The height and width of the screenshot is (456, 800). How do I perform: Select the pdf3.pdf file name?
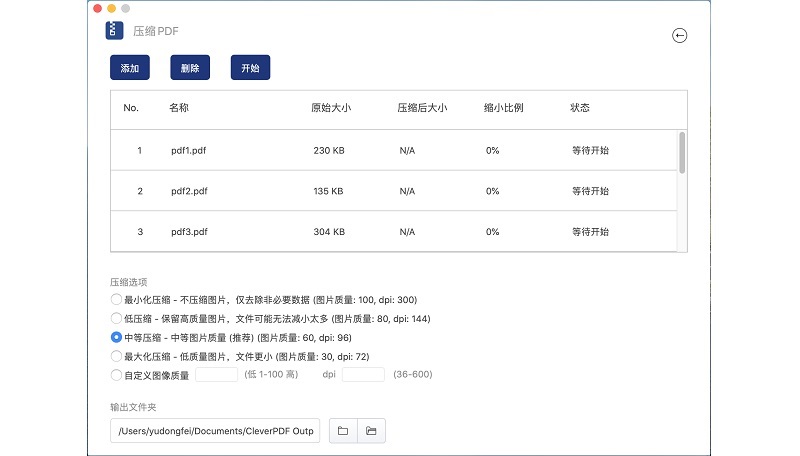[189, 232]
